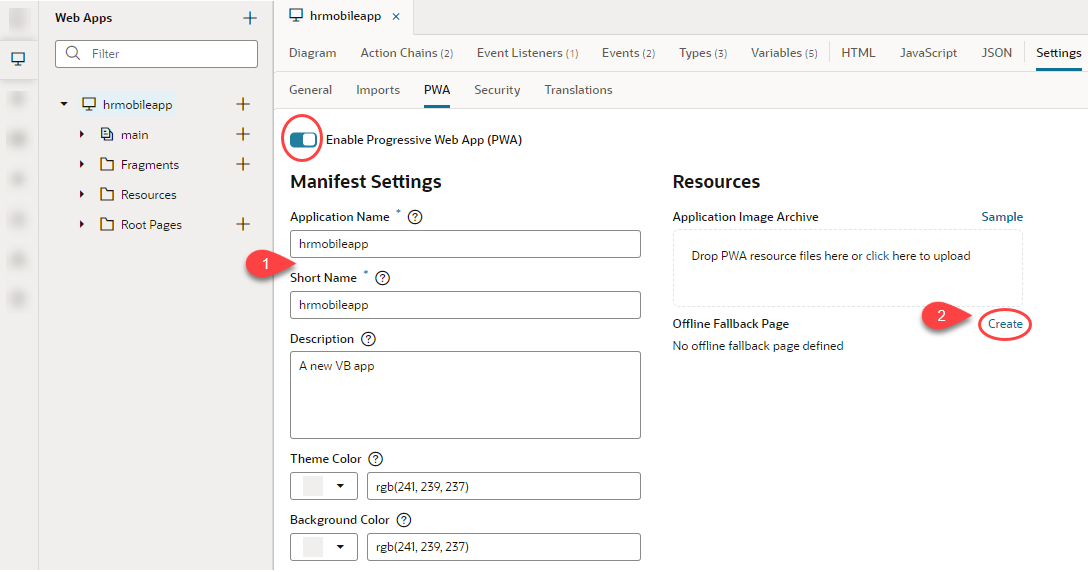Expand the Resources folder node
This screenshot has width=1088, height=572.
[x=82, y=194]
